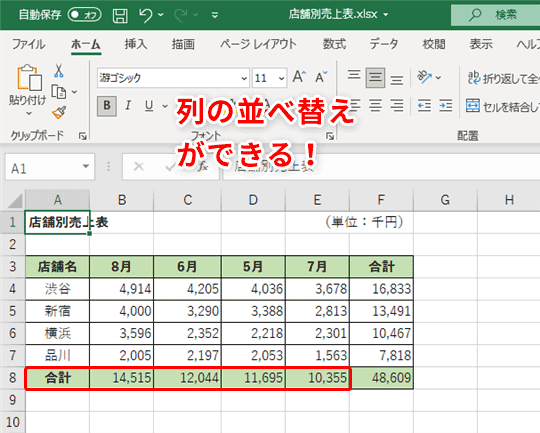Open the データ ribbon tab
This screenshot has height=433, width=540.
pyautogui.click(x=384, y=44)
